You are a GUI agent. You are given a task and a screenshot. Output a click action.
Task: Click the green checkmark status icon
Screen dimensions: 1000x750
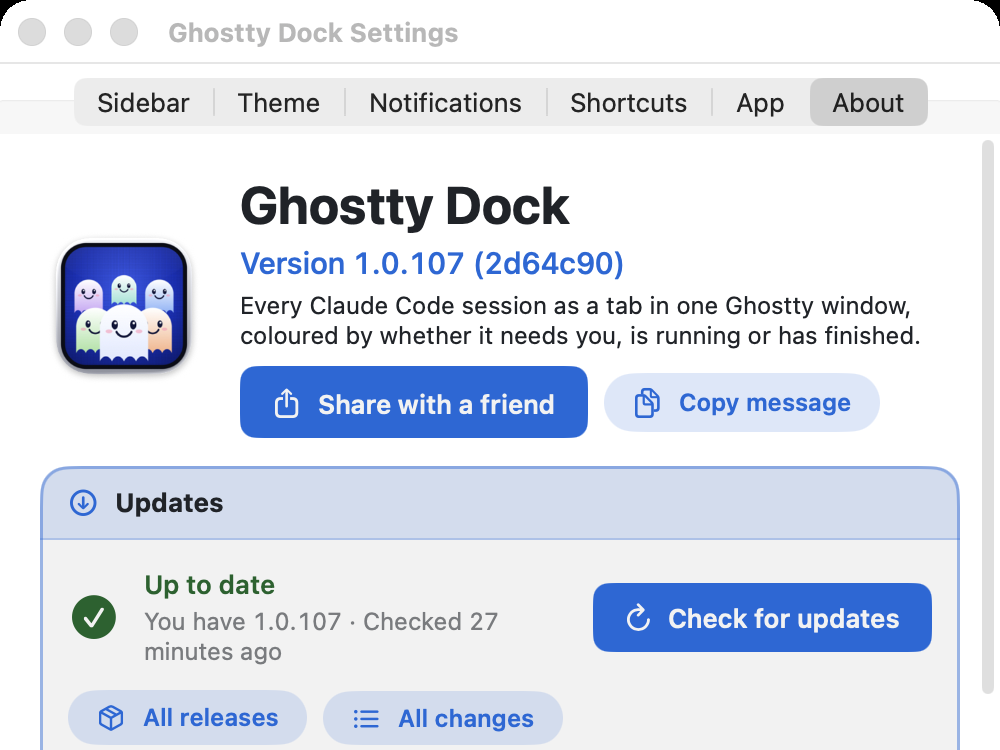[x=94, y=617]
